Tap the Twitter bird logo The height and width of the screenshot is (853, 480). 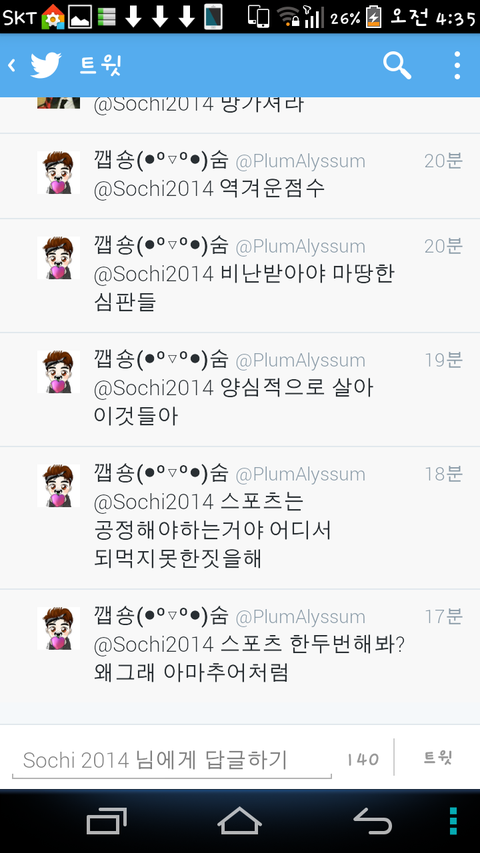tap(46, 66)
